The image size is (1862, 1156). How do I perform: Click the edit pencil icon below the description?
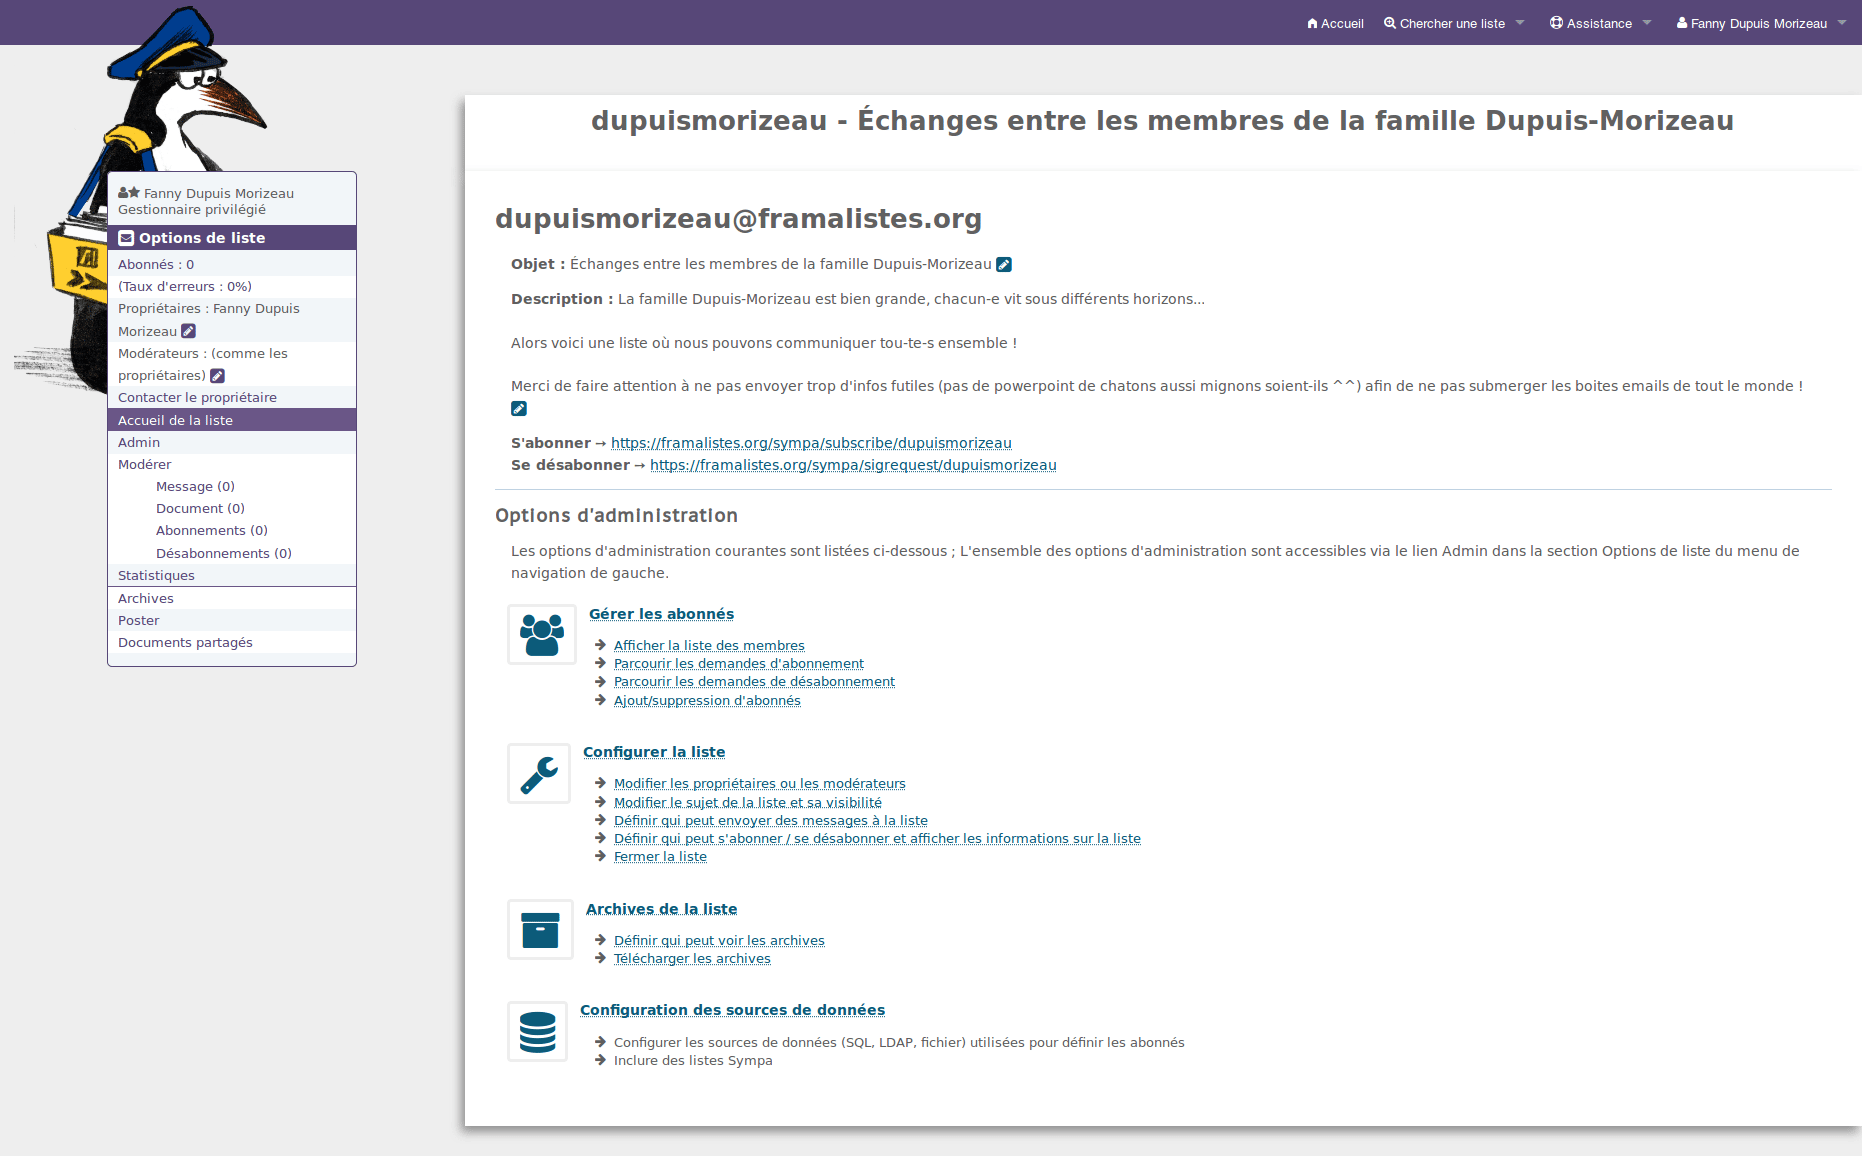click(x=519, y=409)
